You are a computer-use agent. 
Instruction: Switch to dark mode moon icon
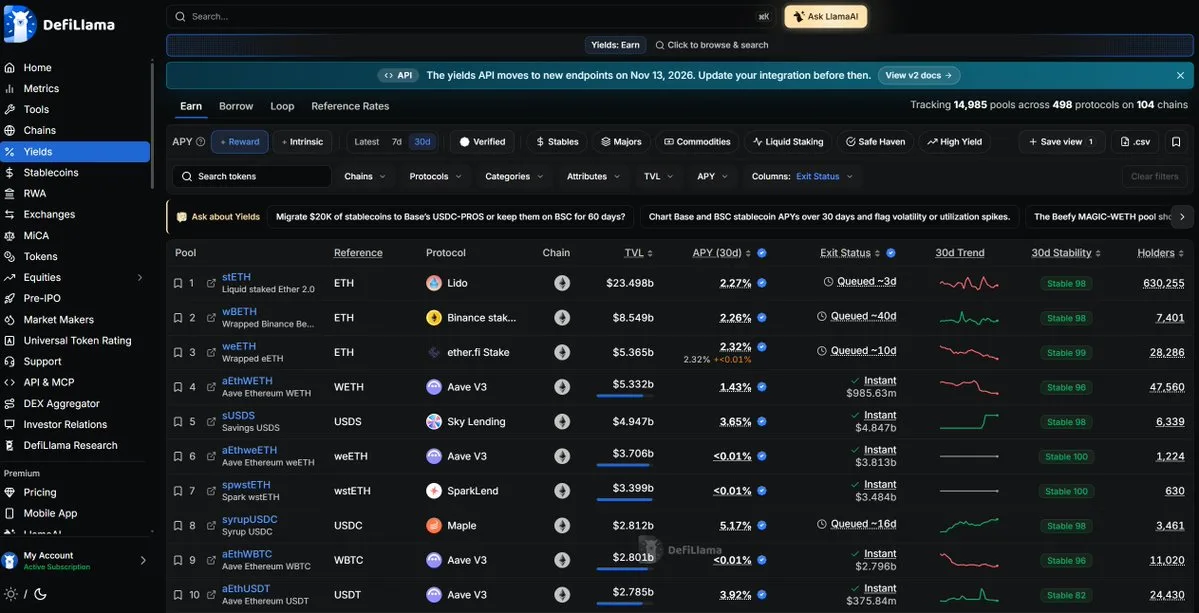point(41,594)
